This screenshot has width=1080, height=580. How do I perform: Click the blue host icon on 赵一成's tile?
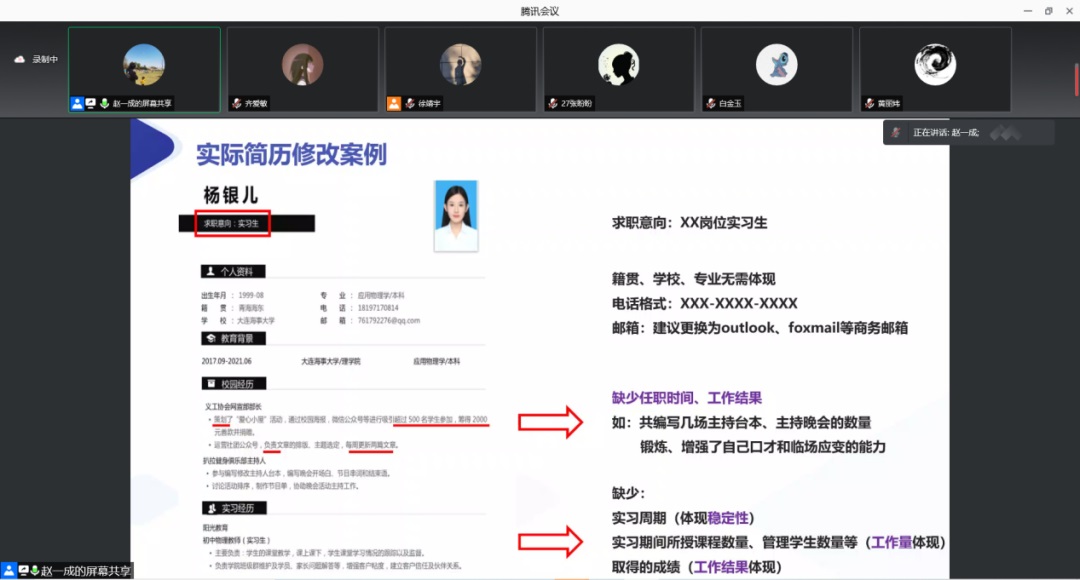(77, 103)
